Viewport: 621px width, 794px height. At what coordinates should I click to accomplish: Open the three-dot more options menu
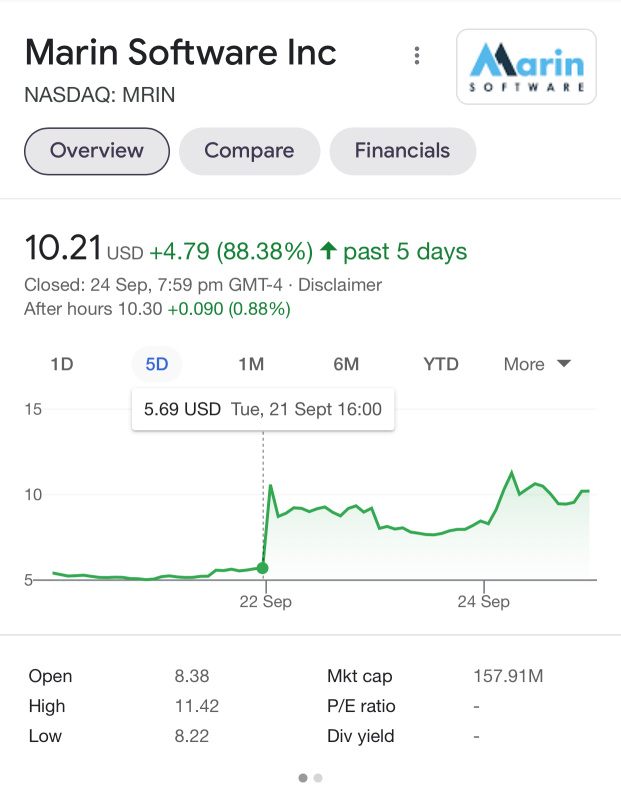pos(417,55)
